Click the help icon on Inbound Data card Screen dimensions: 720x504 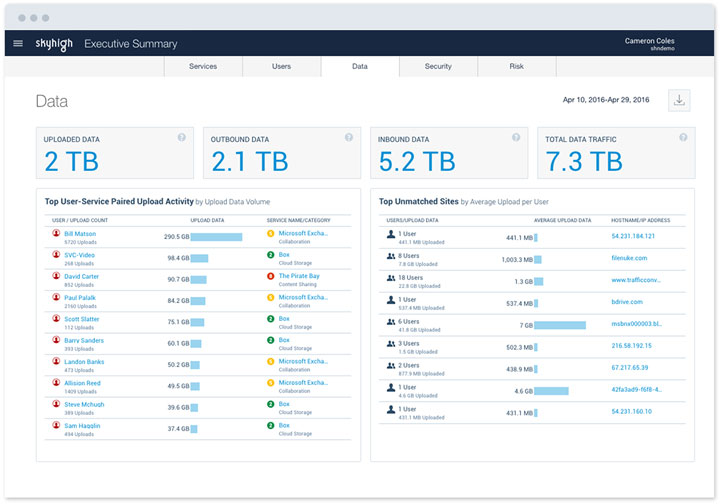[x=516, y=137]
